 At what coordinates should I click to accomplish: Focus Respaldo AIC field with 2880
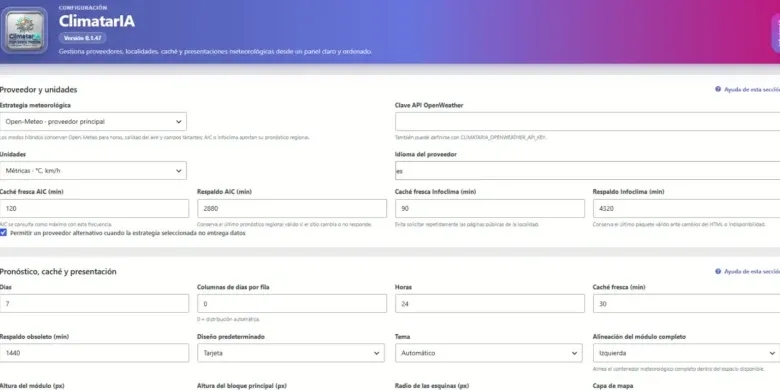[292, 208]
